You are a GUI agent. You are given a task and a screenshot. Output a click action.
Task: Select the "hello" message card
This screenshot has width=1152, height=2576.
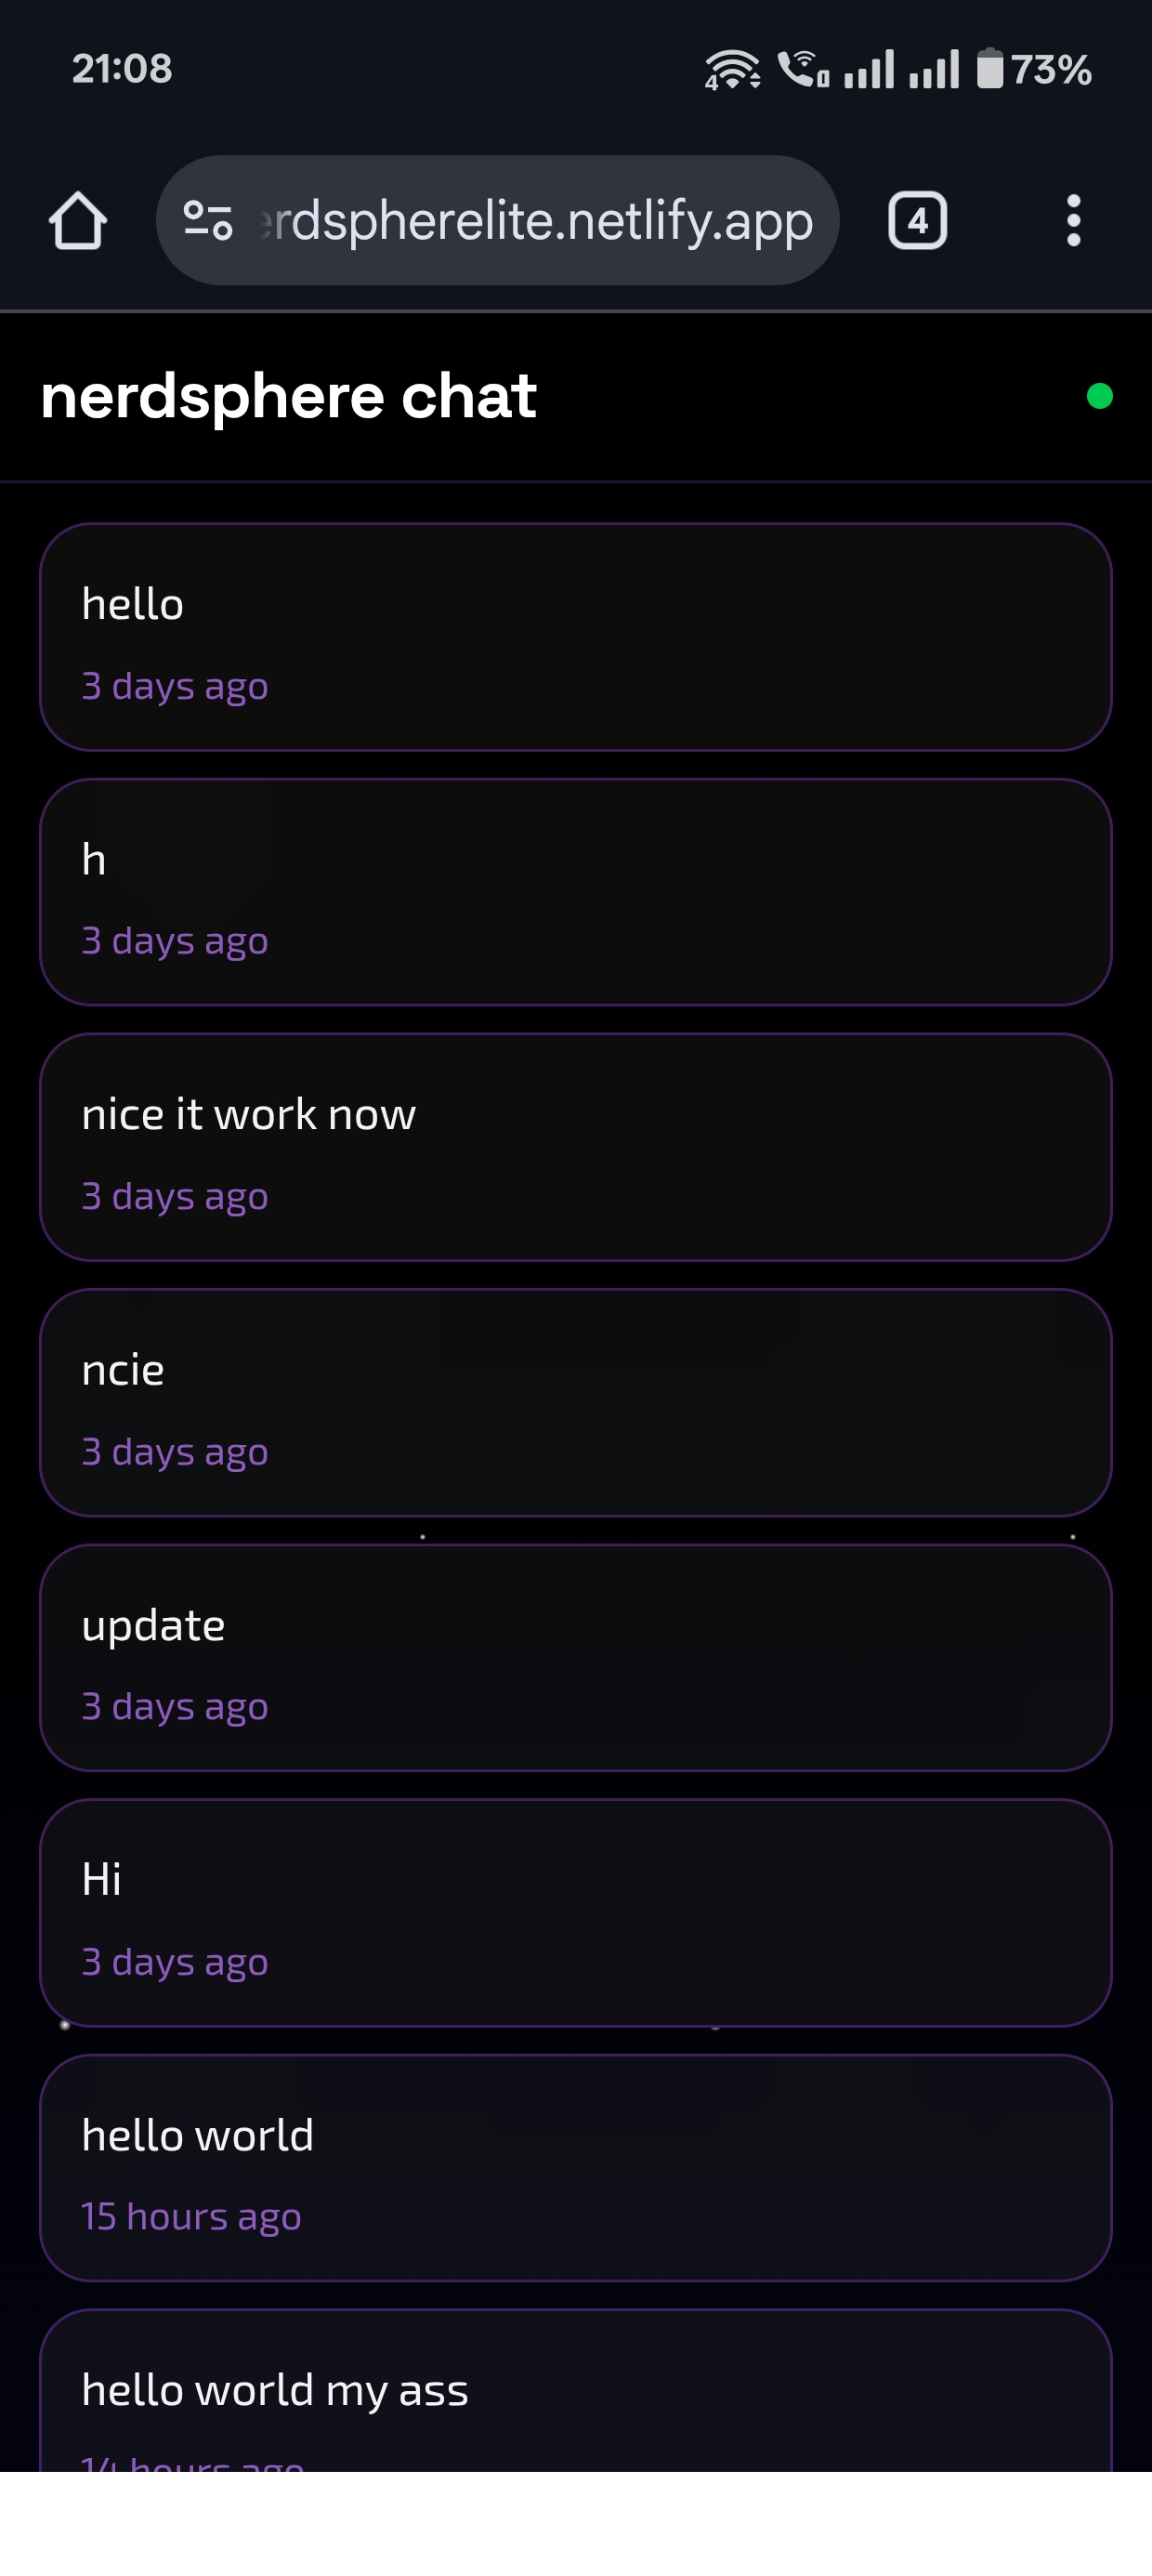(576, 637)
